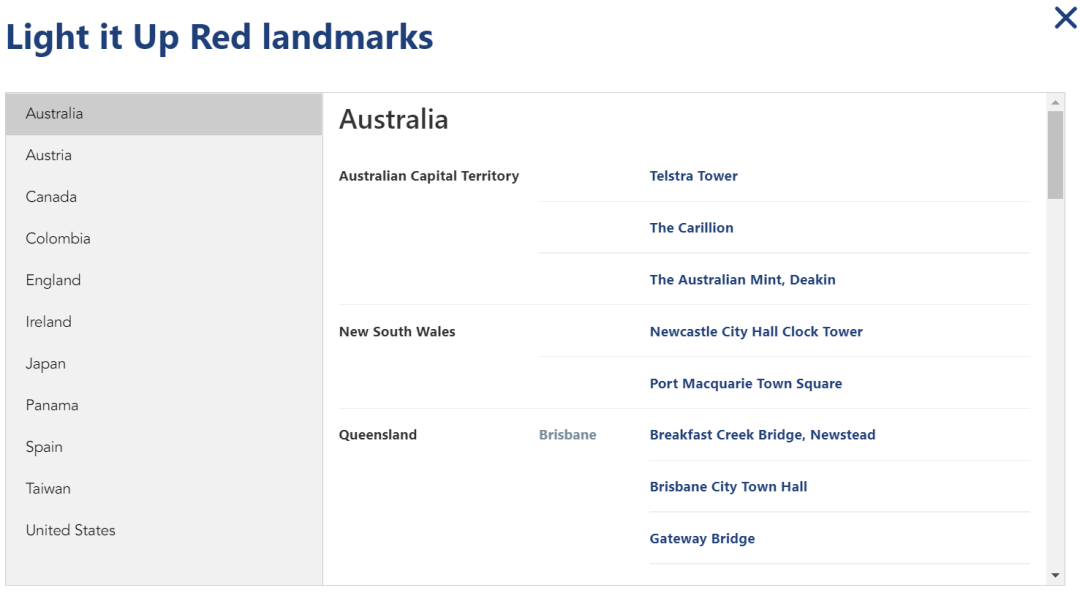
Task: Open Port Macquarie Town Square link
Action: (x=745, y=384)
